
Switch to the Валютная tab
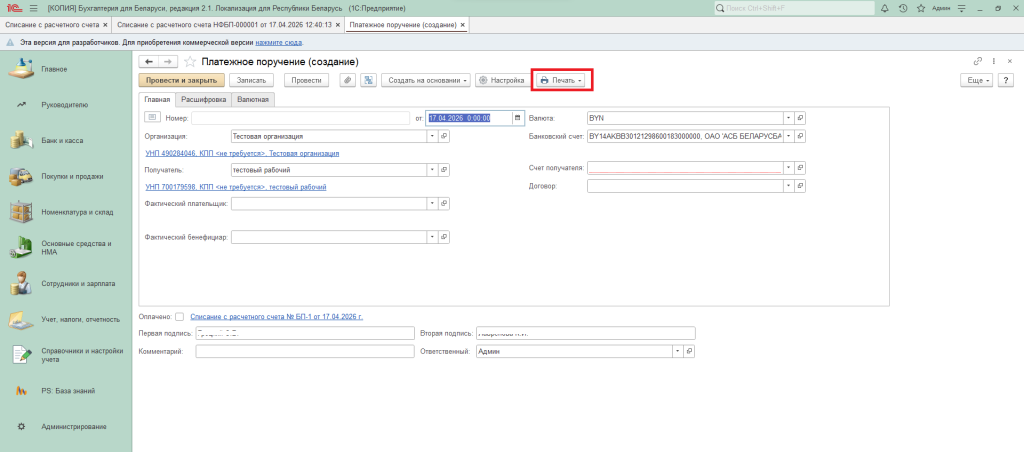[x=252, y=100]
